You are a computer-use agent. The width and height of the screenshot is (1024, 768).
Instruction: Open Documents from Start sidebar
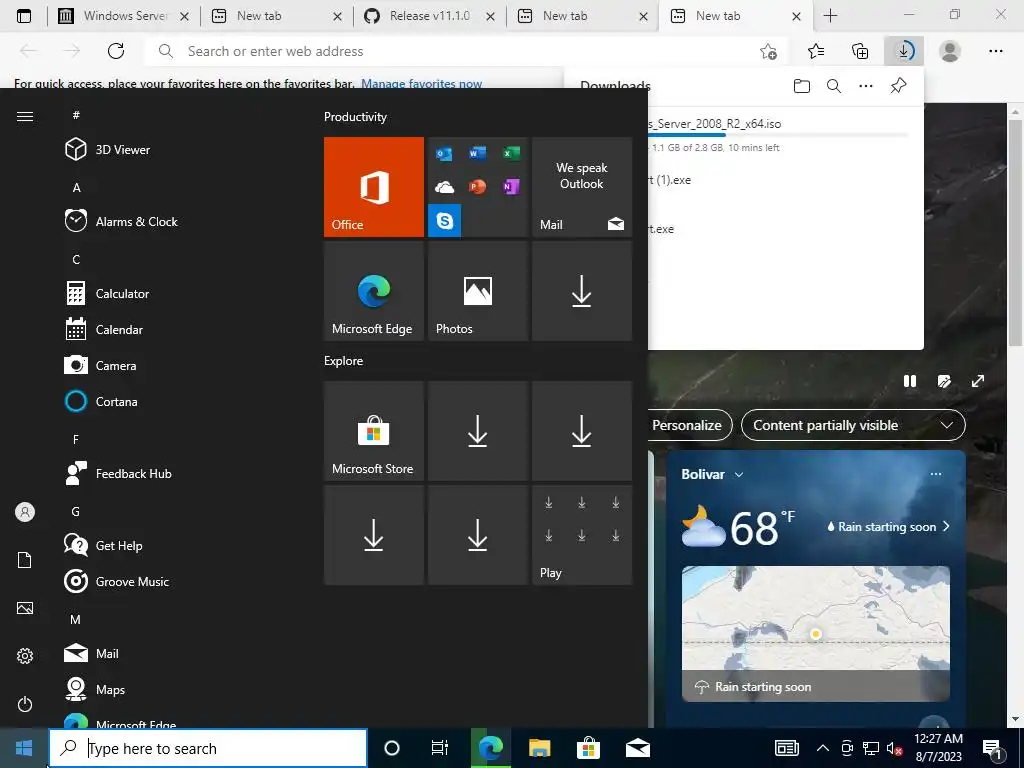pyautogui.click(x=25, y=560)
